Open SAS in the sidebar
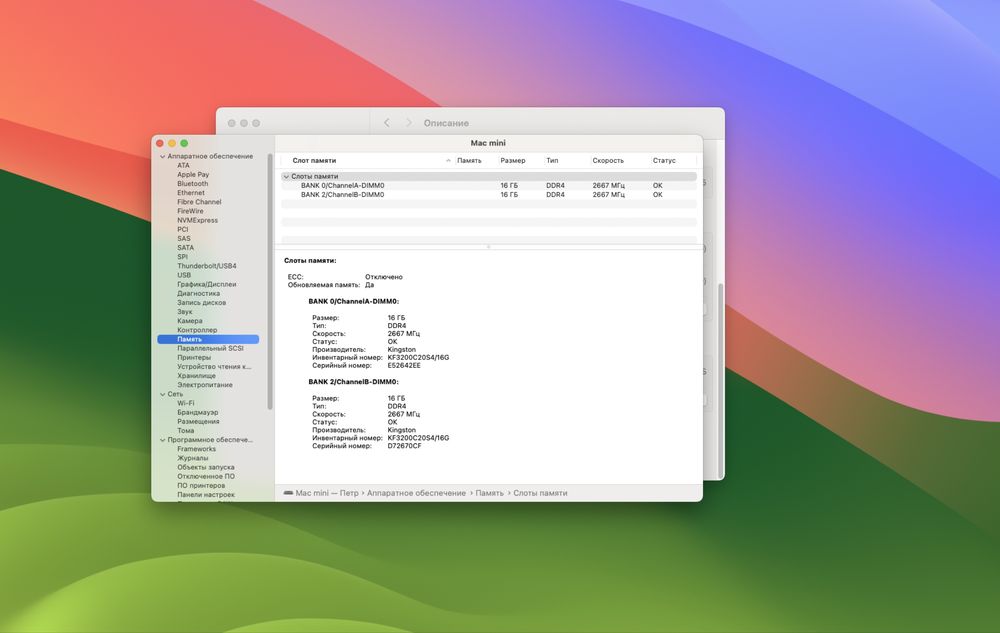The width and height of the screenshot is (1000, 633). click(x=184, y=238)
